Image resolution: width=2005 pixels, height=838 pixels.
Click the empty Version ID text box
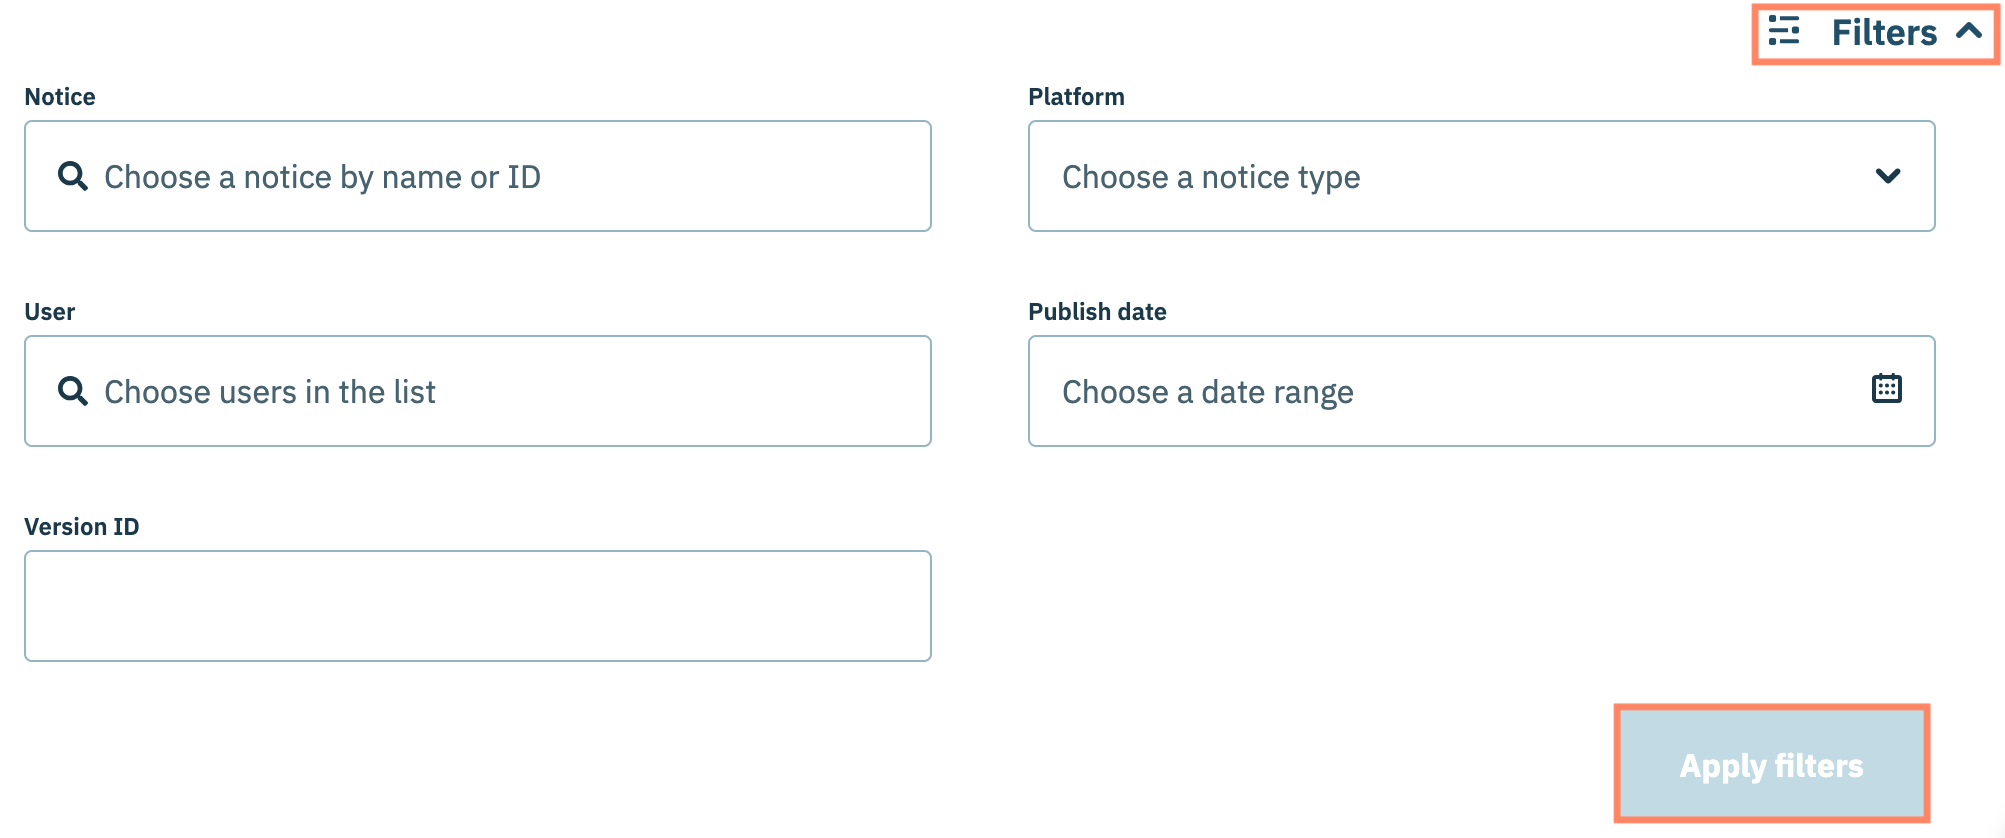pos(478,606)
